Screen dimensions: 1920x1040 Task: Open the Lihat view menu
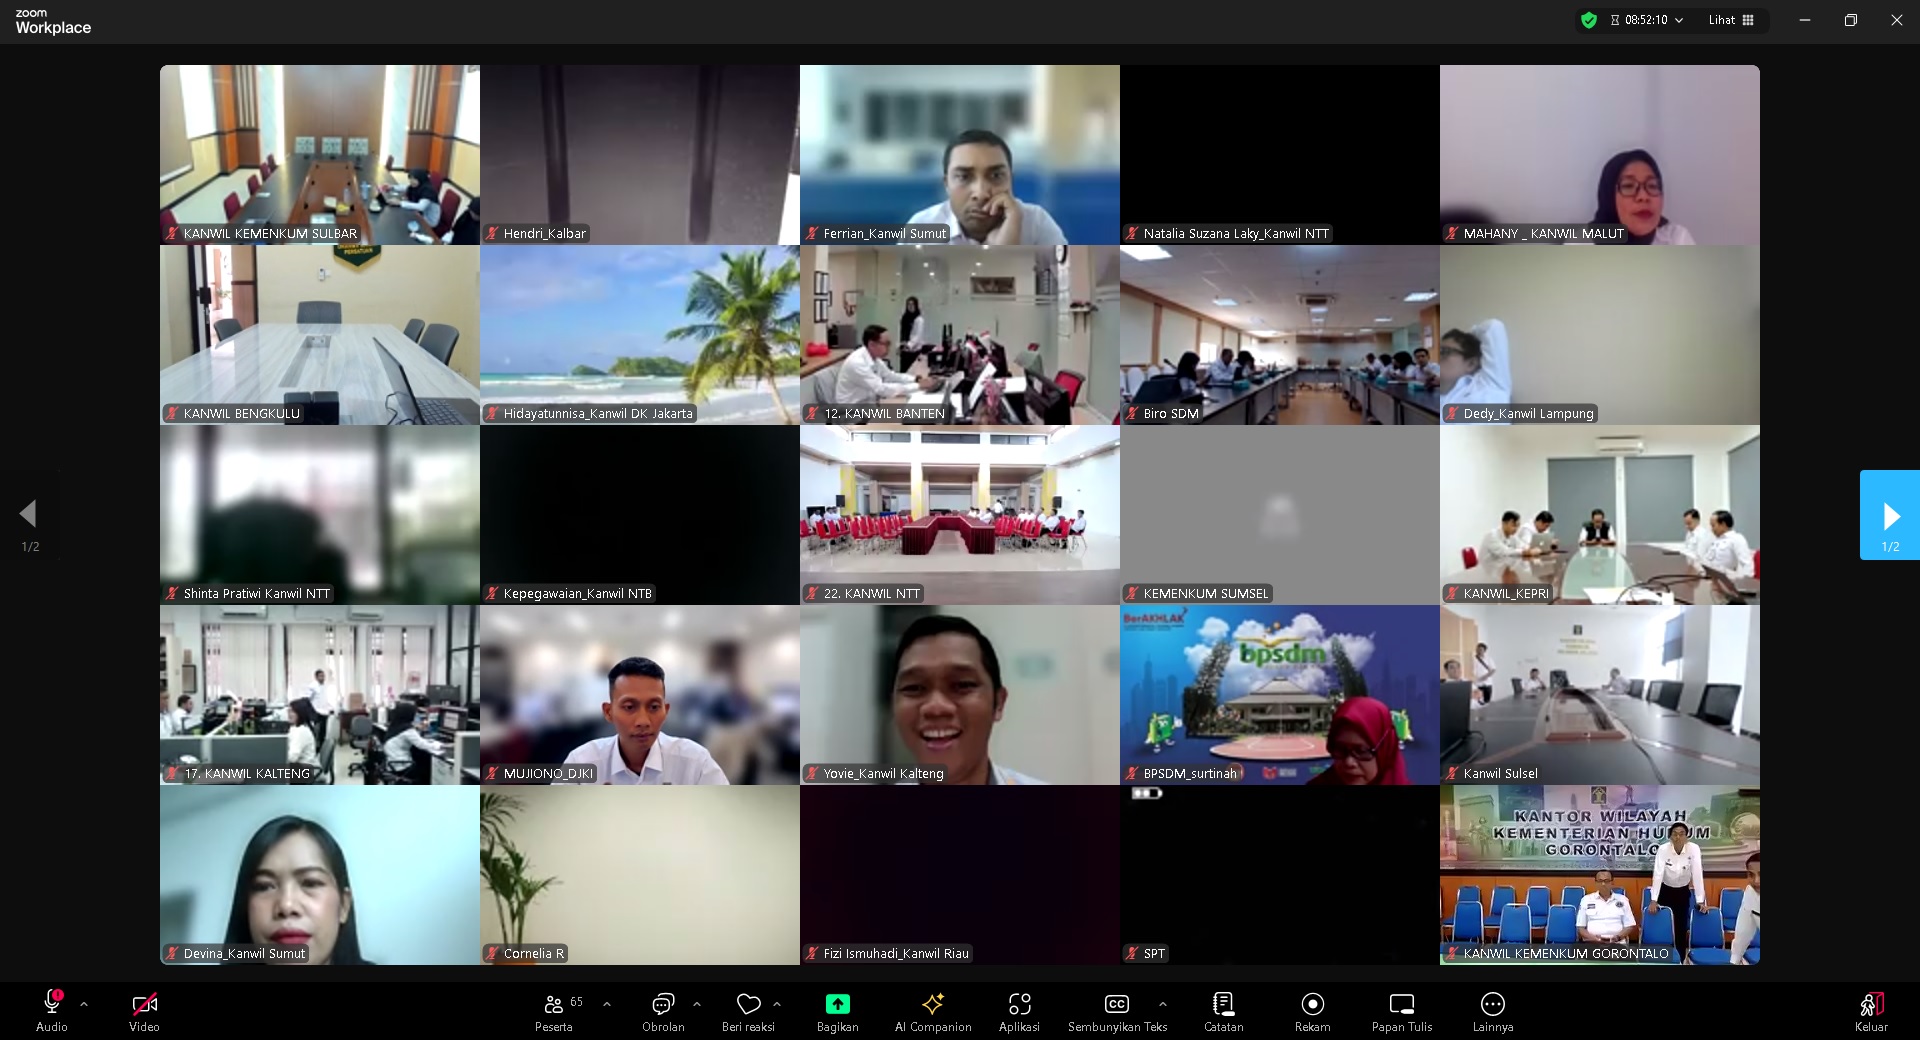pos(1731,20)
